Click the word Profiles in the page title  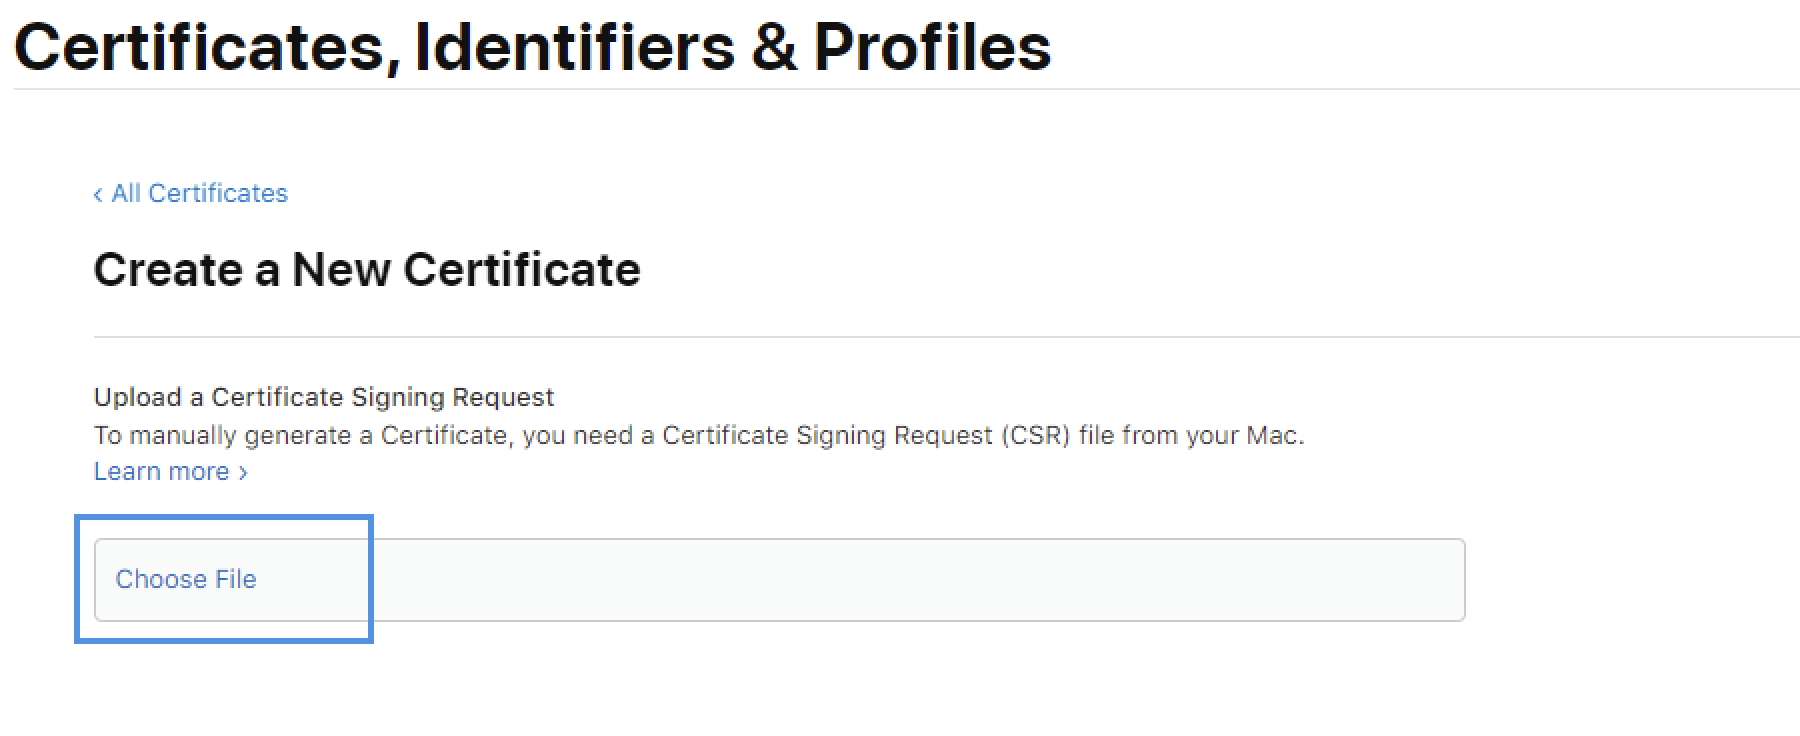pos(932,47)
